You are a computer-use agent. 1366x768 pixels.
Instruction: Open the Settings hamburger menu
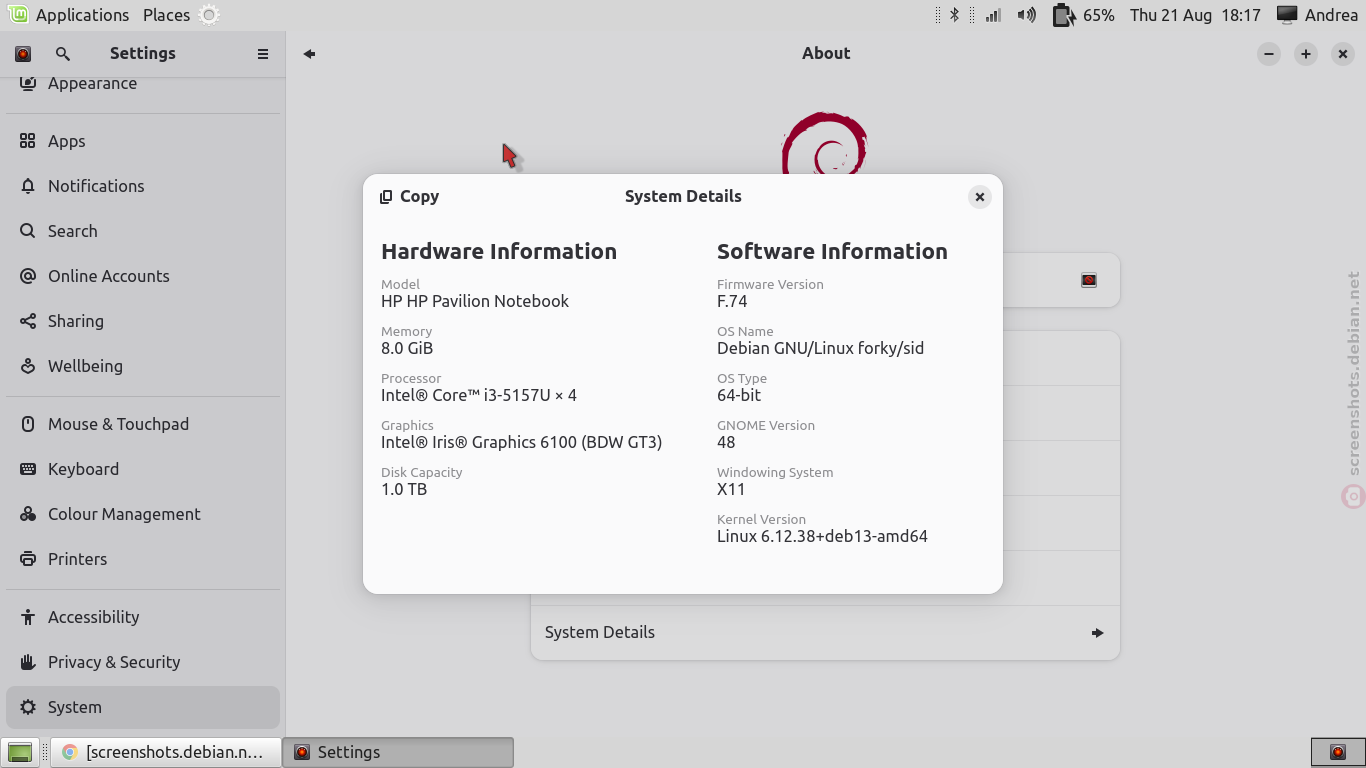(x=263, y=54)
